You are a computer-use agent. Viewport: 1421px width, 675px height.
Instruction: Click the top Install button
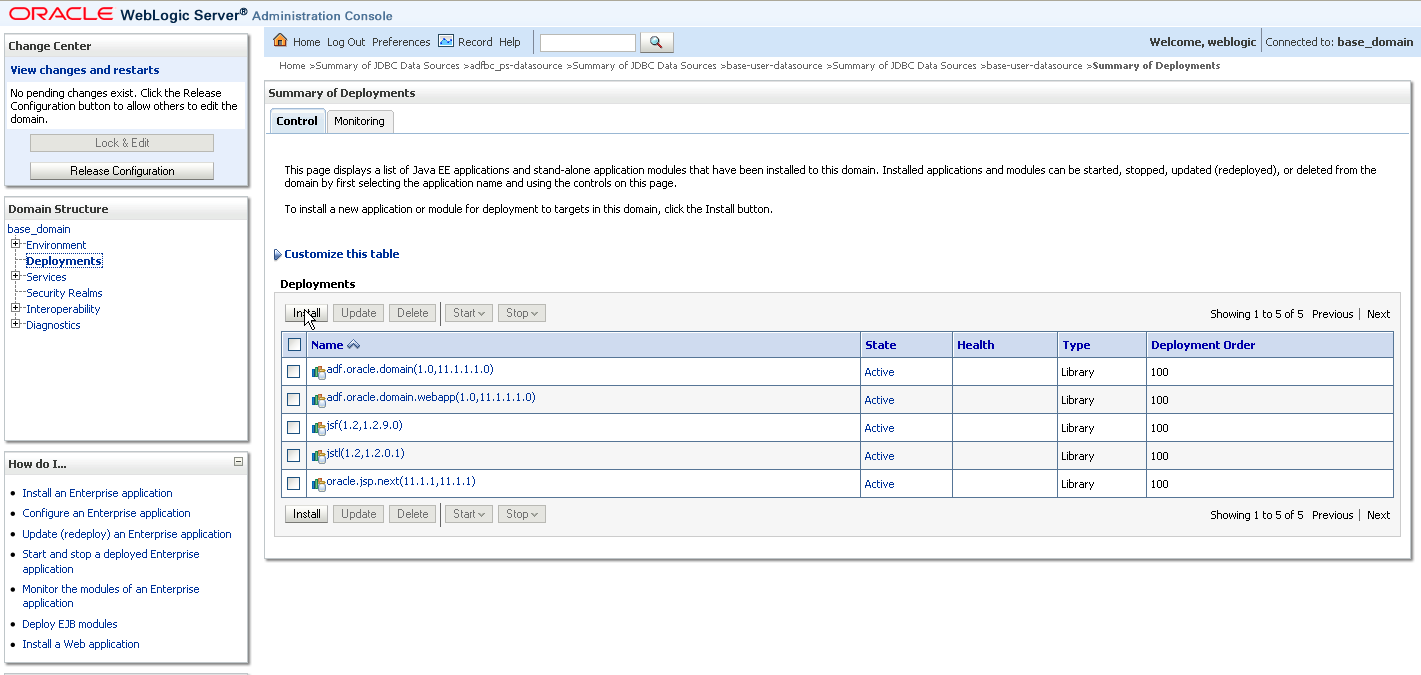[x=307, y=313]
